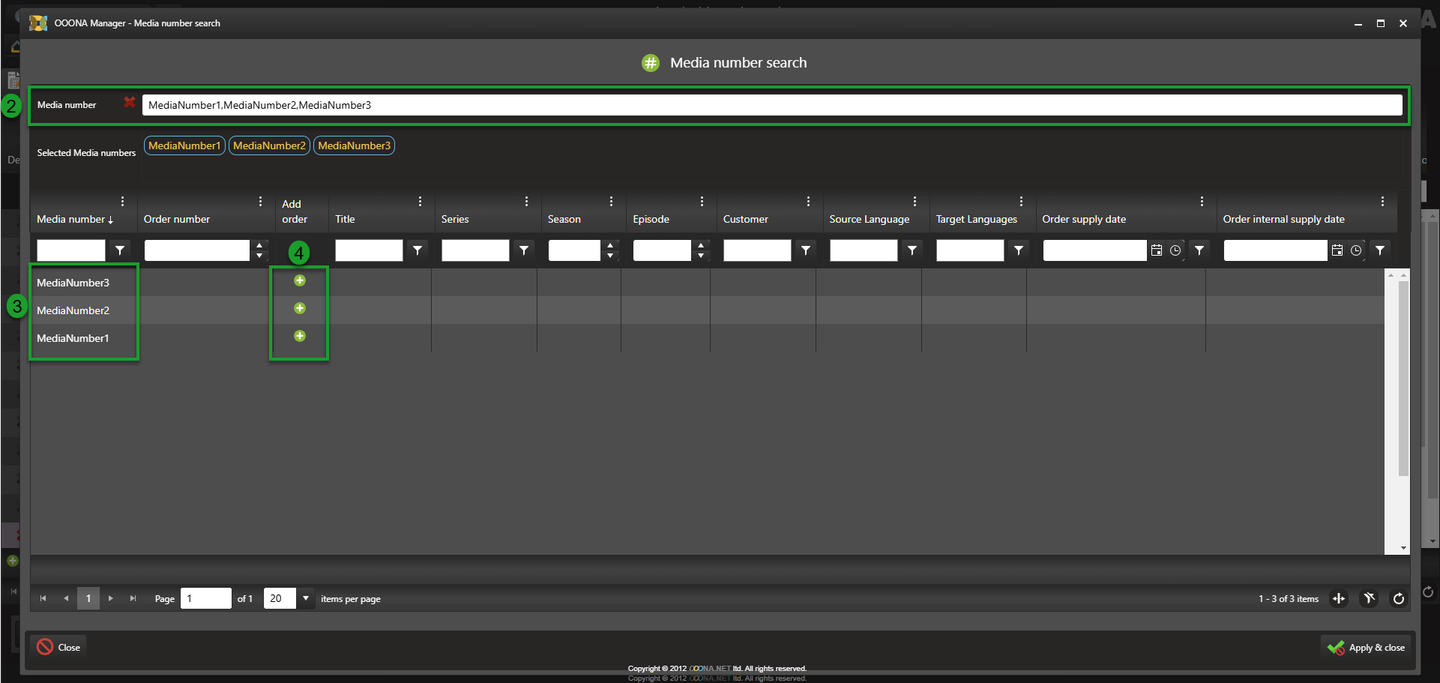Add order for MediaNumber3 row
This screenshot has height=683, width=1440.
(x=299, y=281)
